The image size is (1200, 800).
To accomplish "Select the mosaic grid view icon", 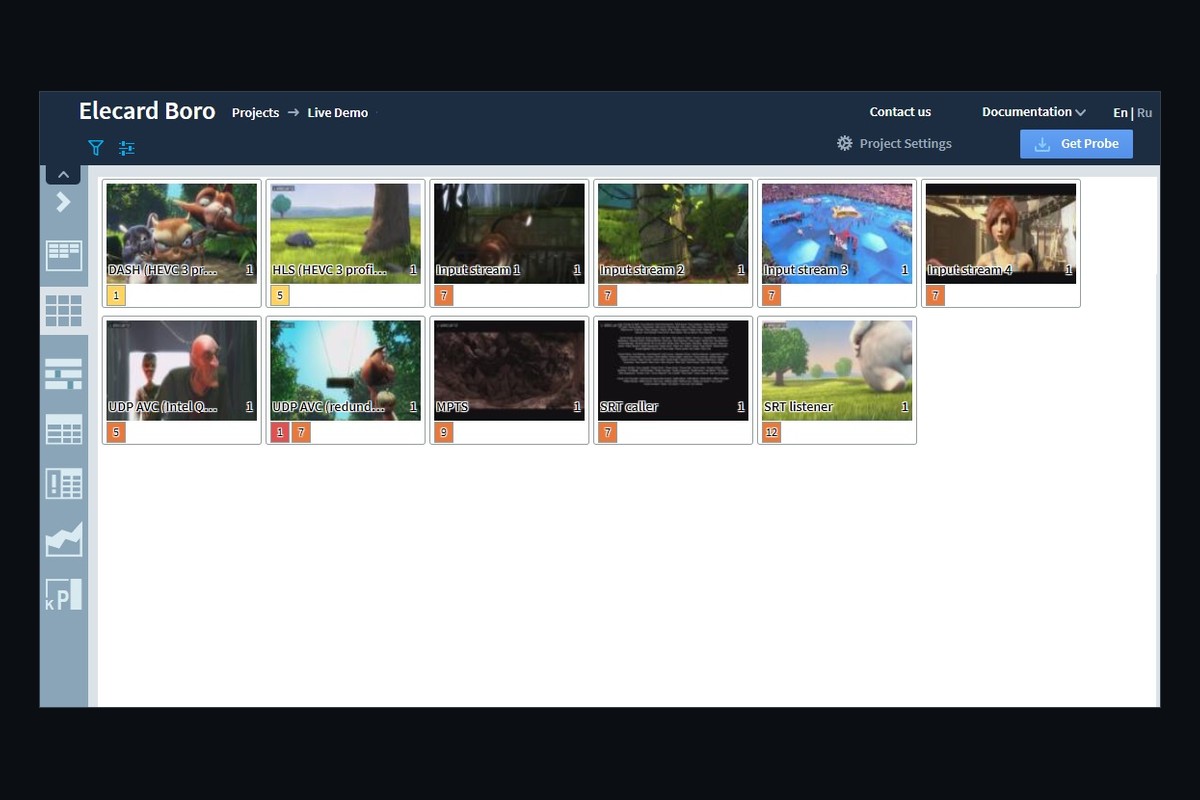I will point(64,310).
